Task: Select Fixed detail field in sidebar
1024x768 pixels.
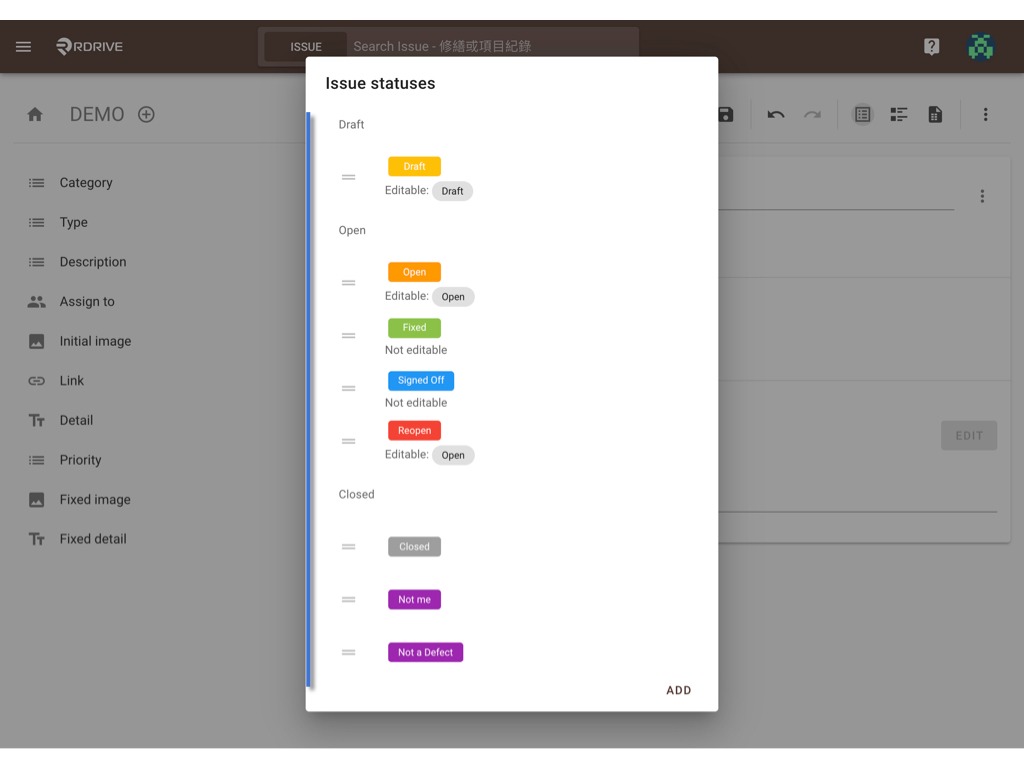Action: [93, 539]
